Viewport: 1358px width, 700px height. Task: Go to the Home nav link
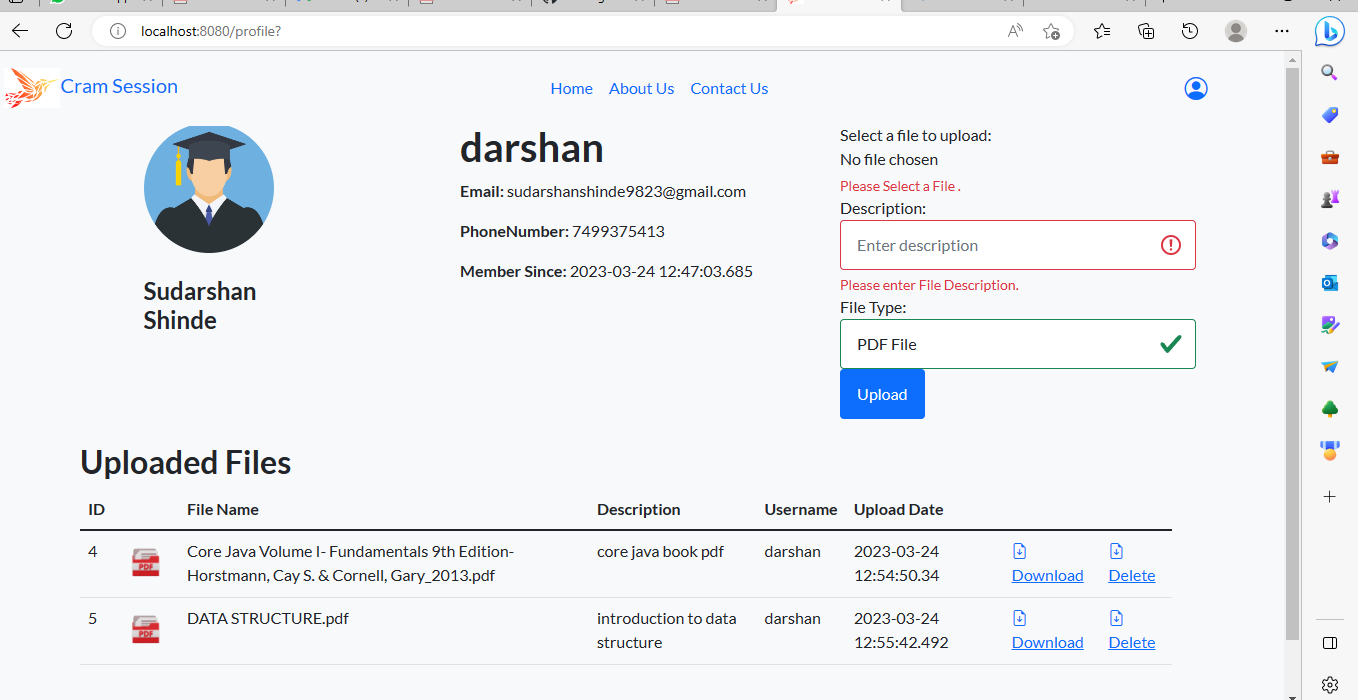[x=571, y=89]
